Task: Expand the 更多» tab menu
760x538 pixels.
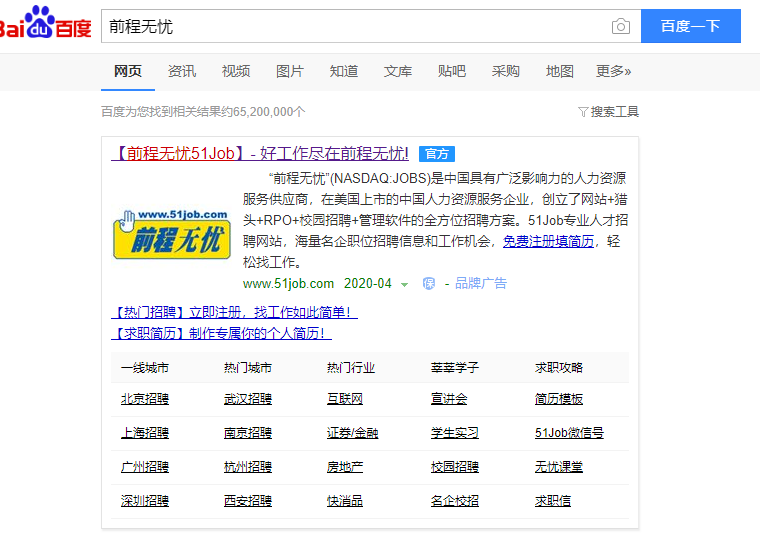Action: pyautogui.click(x=613, y=71)
